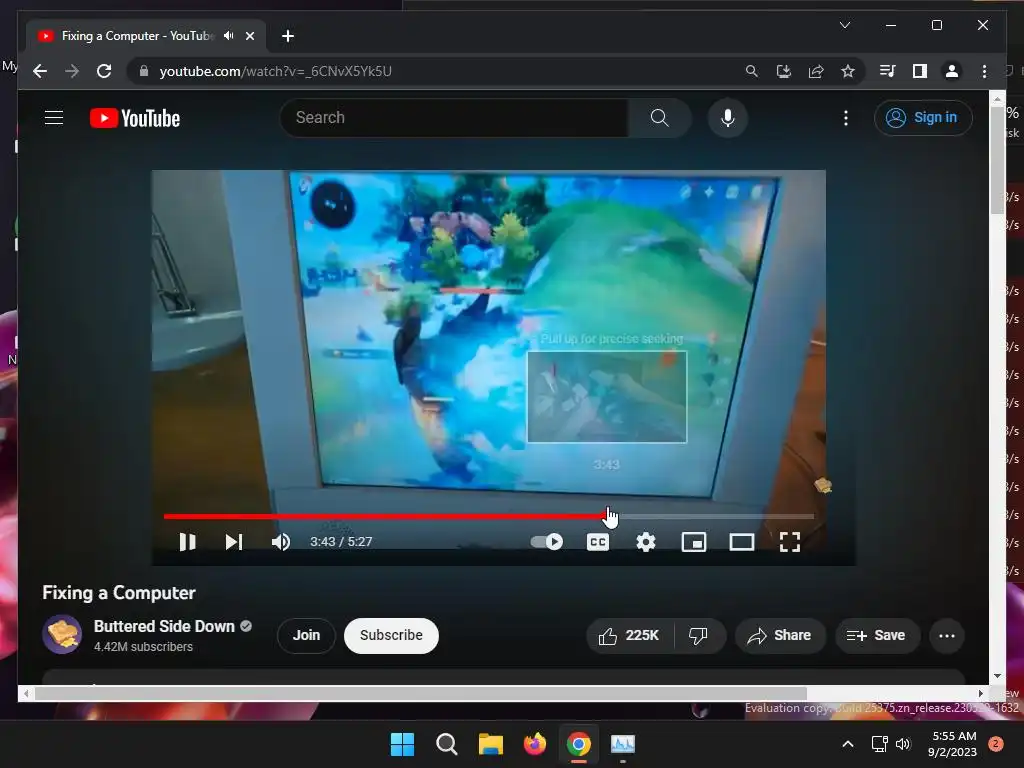Viewport: 1024px width, 768px height.
Task: Open Chrome three-dot menu
Action: click(x=984, y=71)
